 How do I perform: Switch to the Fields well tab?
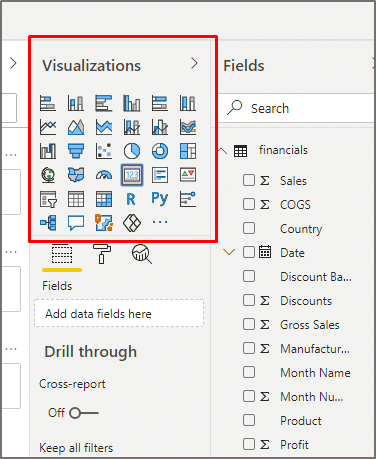pos(62,254)
